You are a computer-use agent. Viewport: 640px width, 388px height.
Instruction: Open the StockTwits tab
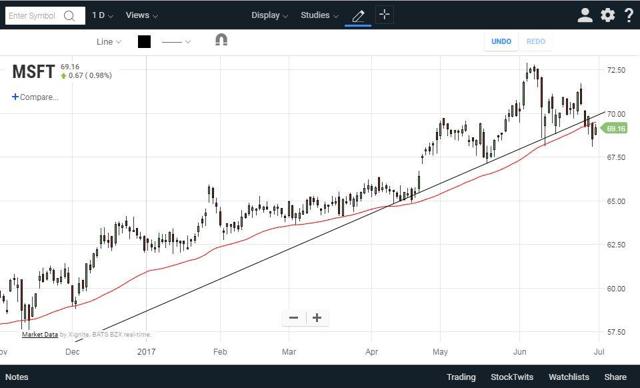[x=512, y=377]
